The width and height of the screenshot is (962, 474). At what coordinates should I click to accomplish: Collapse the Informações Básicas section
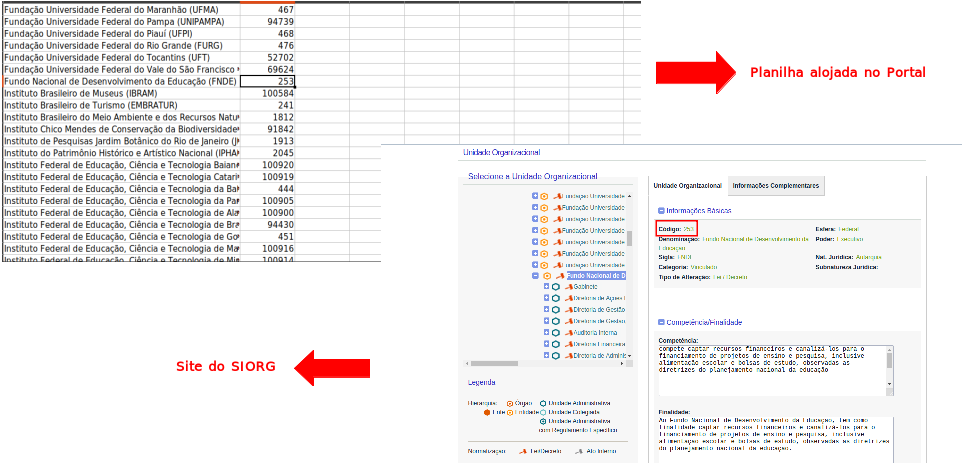pyautogui.click(x=661, y=211)
